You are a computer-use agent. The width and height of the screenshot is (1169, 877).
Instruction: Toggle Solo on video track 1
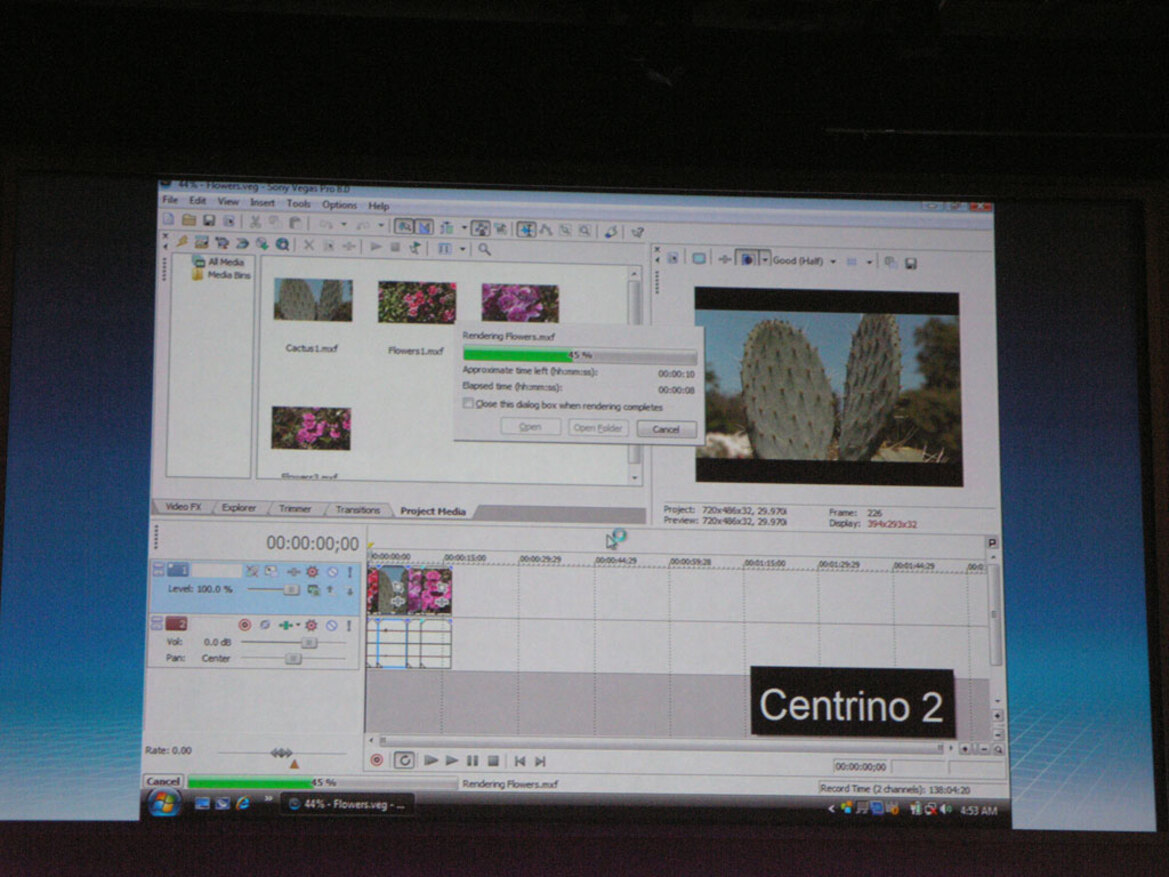tap(349, 572)
